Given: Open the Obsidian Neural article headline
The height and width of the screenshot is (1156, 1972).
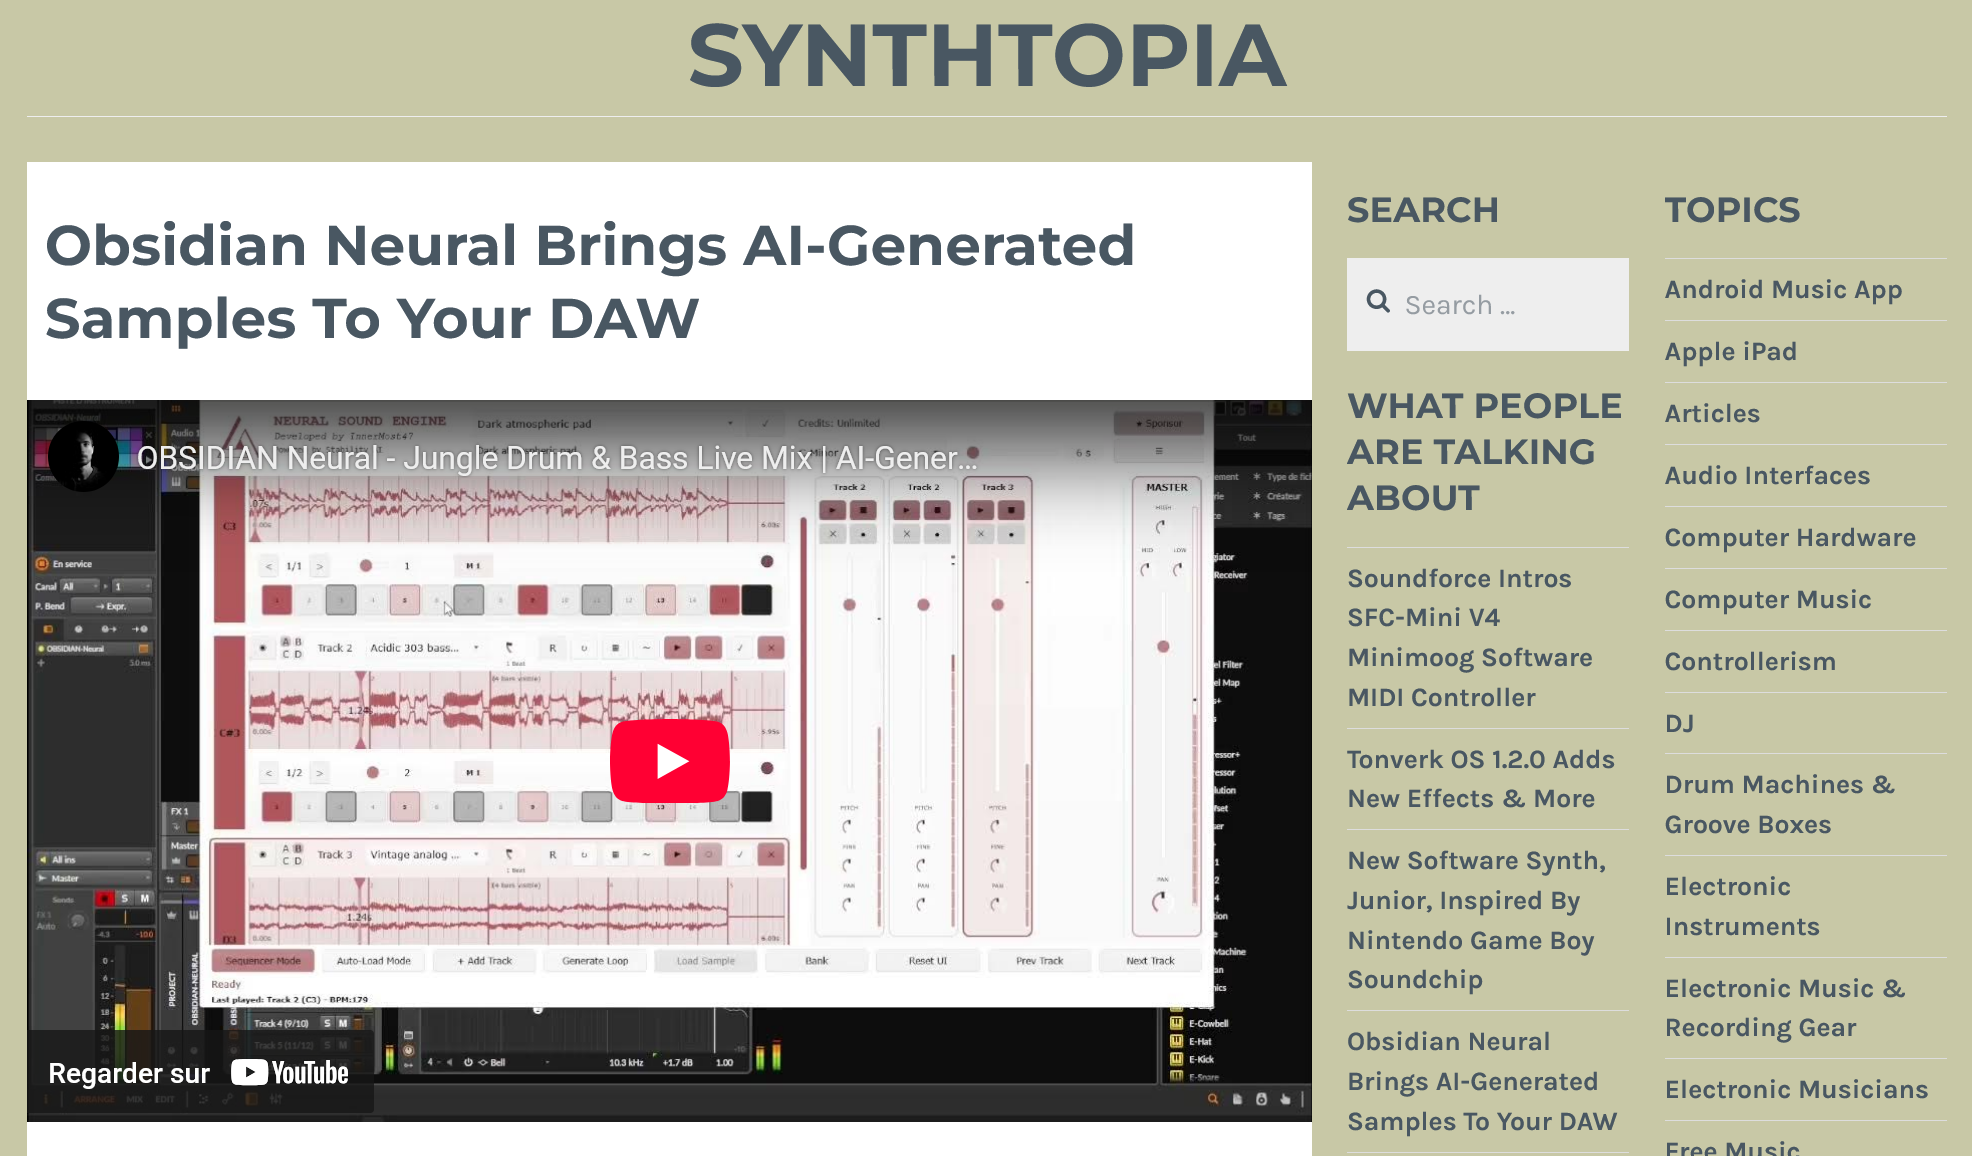Looking at the screenshot, I should tap(590, 282).
